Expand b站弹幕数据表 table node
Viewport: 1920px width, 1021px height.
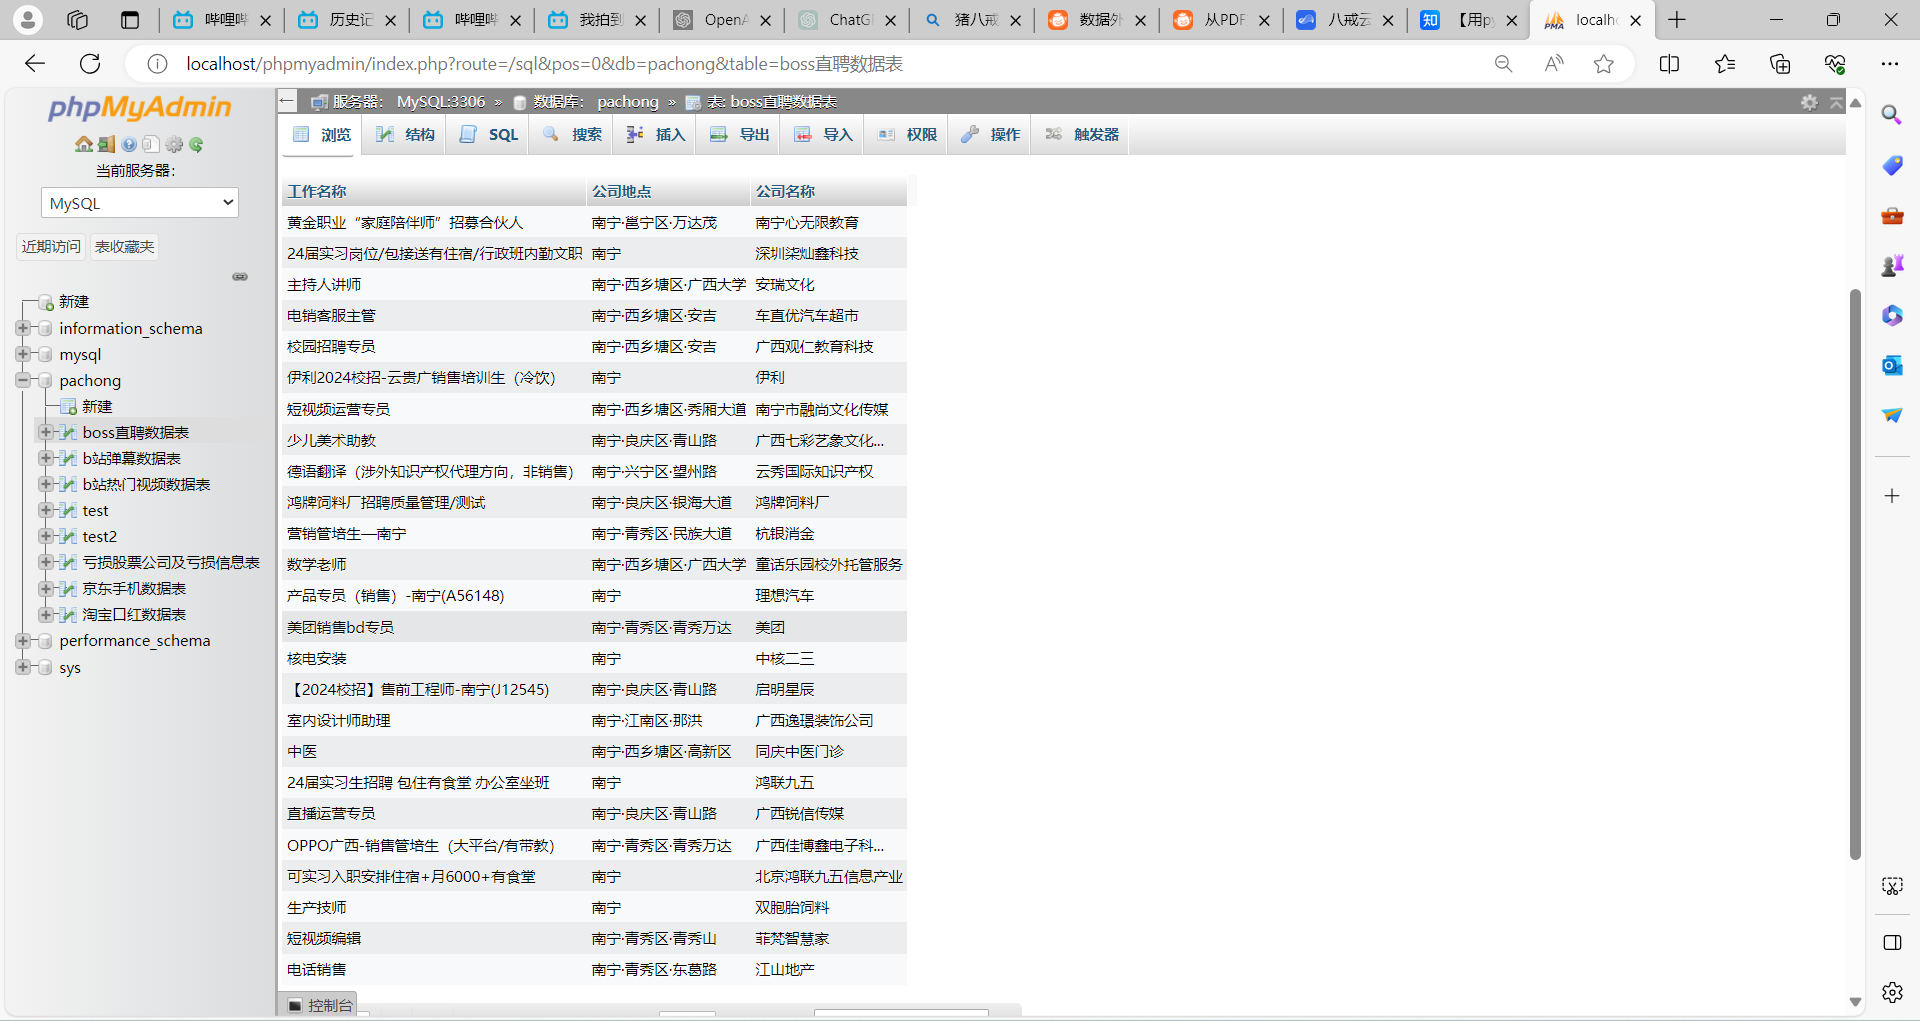45,458
